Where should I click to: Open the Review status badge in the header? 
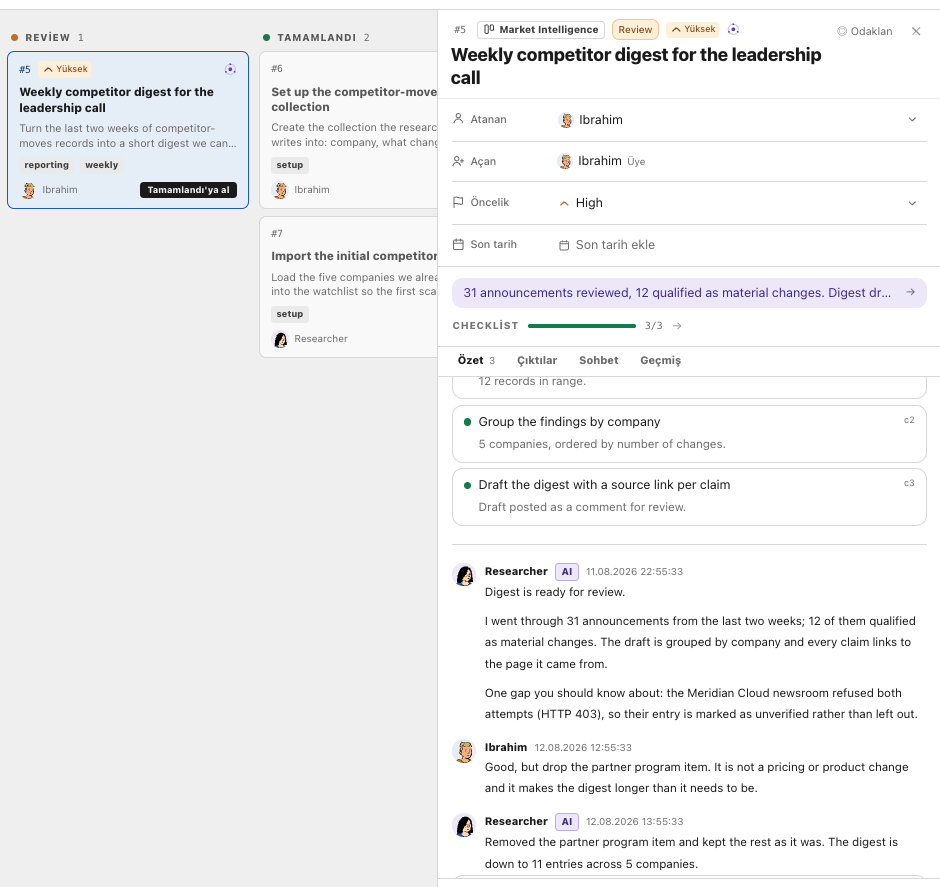point(635,29)
